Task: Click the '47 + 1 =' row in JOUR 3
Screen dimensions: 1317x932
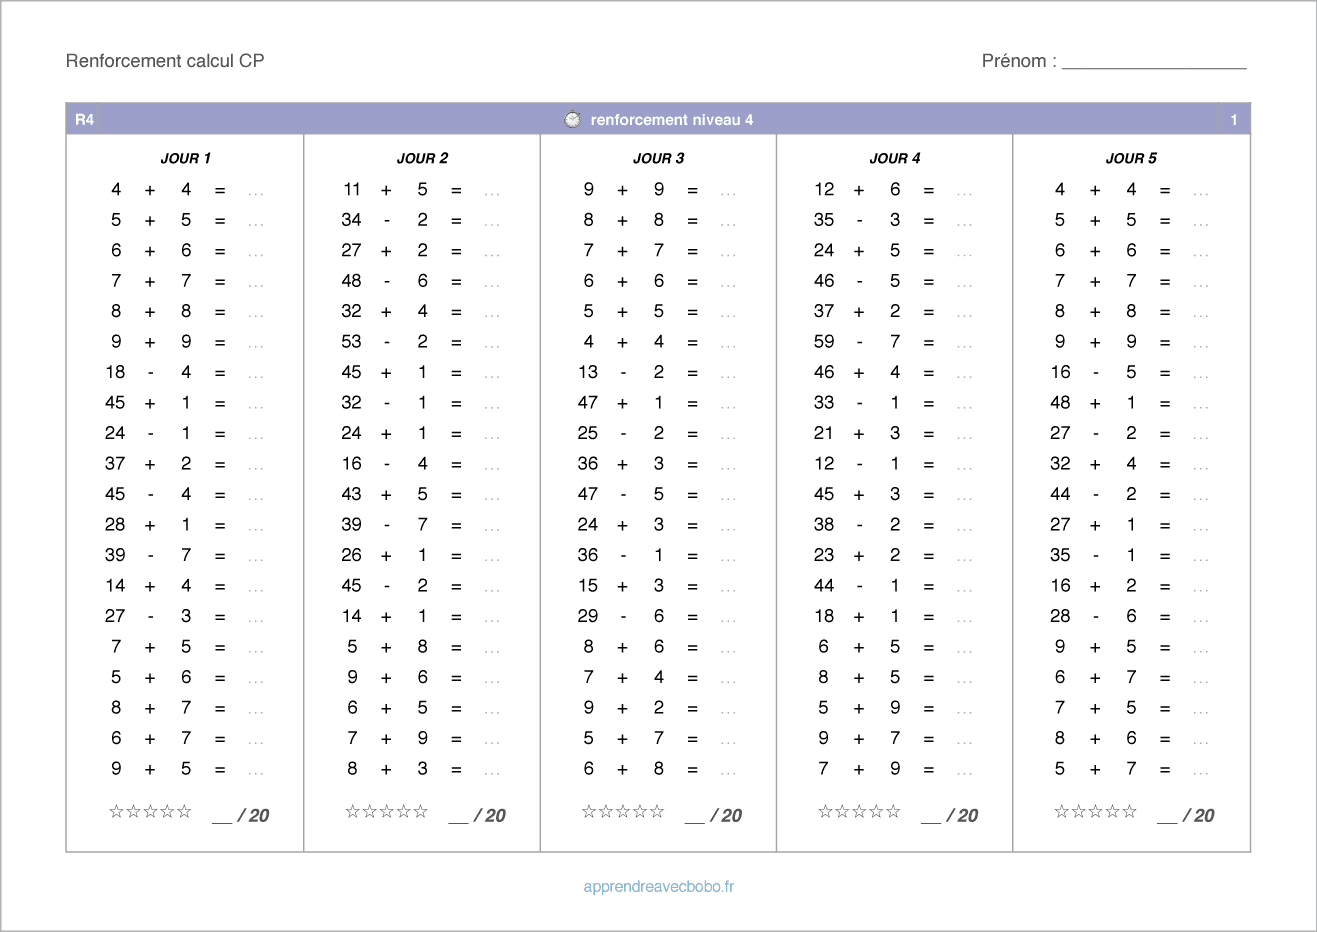Action: pos(657,403)
